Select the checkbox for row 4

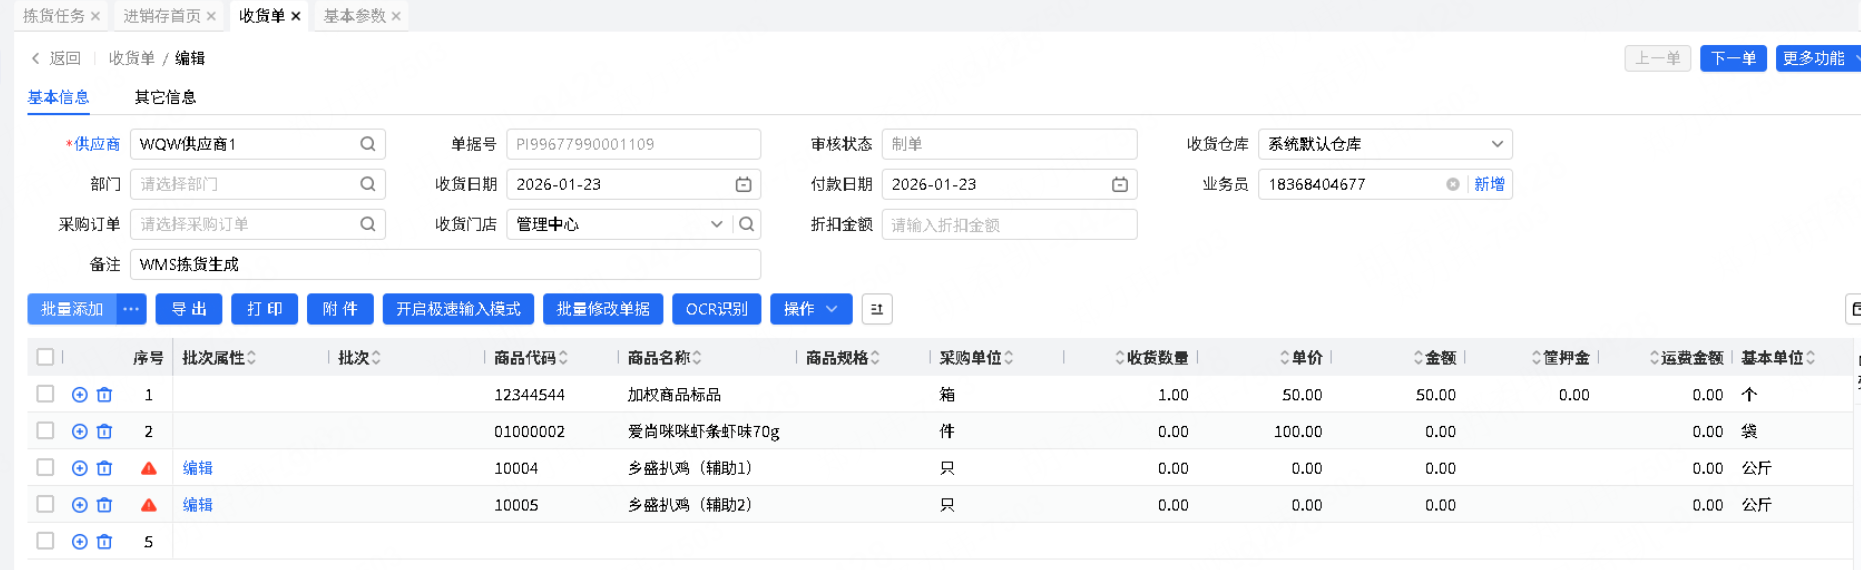pos(45,504)
